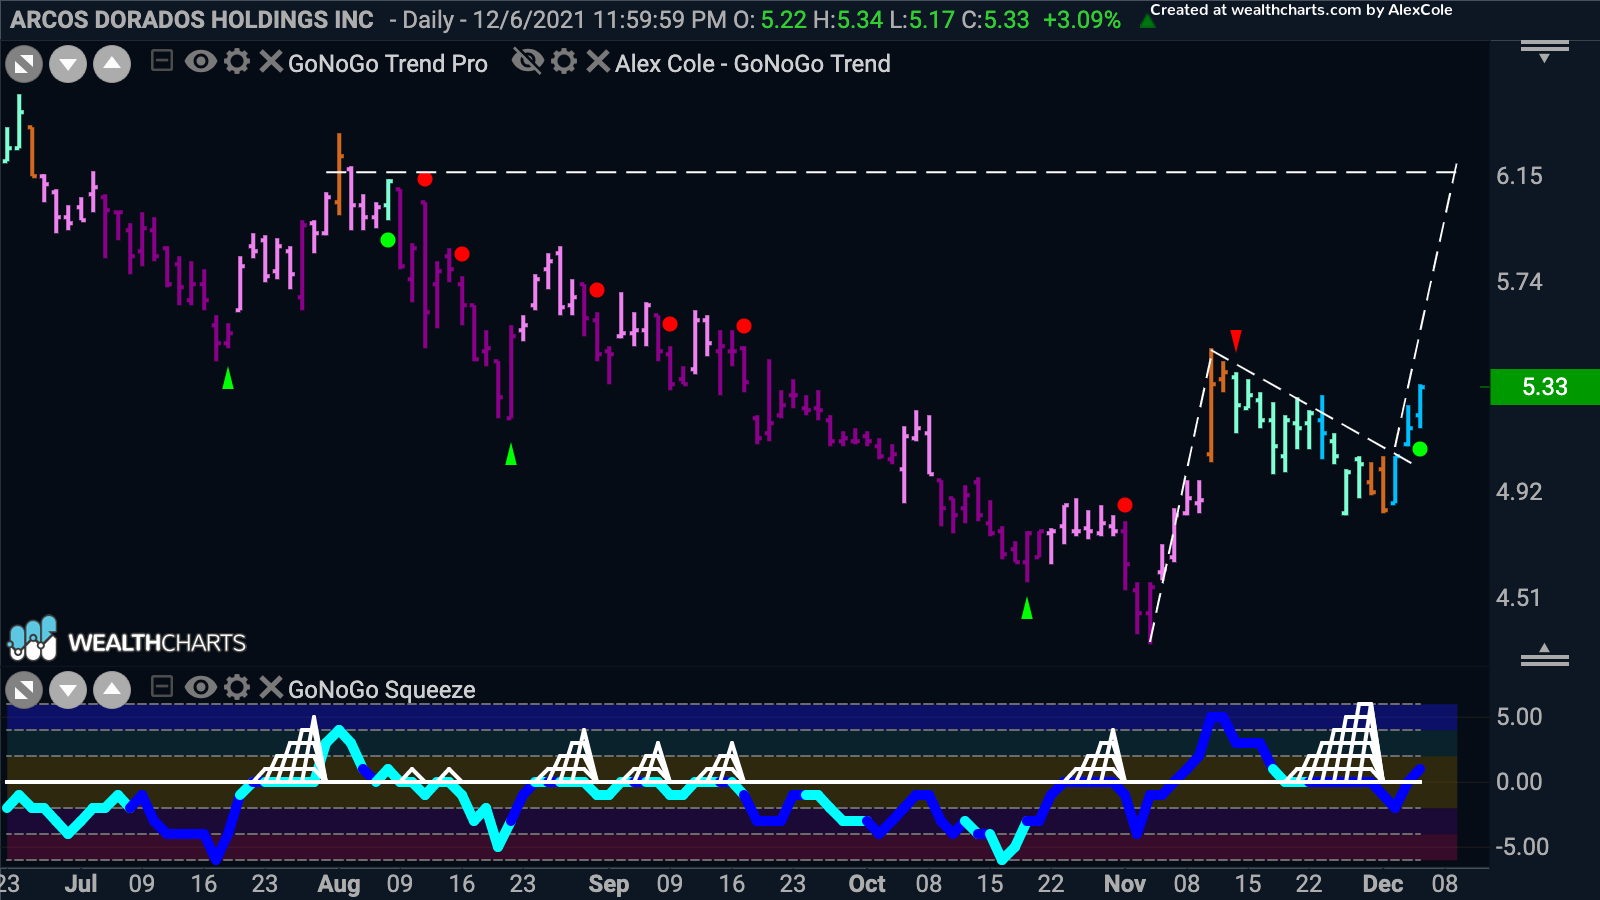1600x900 pixels.
Task: Click the green up arrow under July low
Action: tap(228, 378)
